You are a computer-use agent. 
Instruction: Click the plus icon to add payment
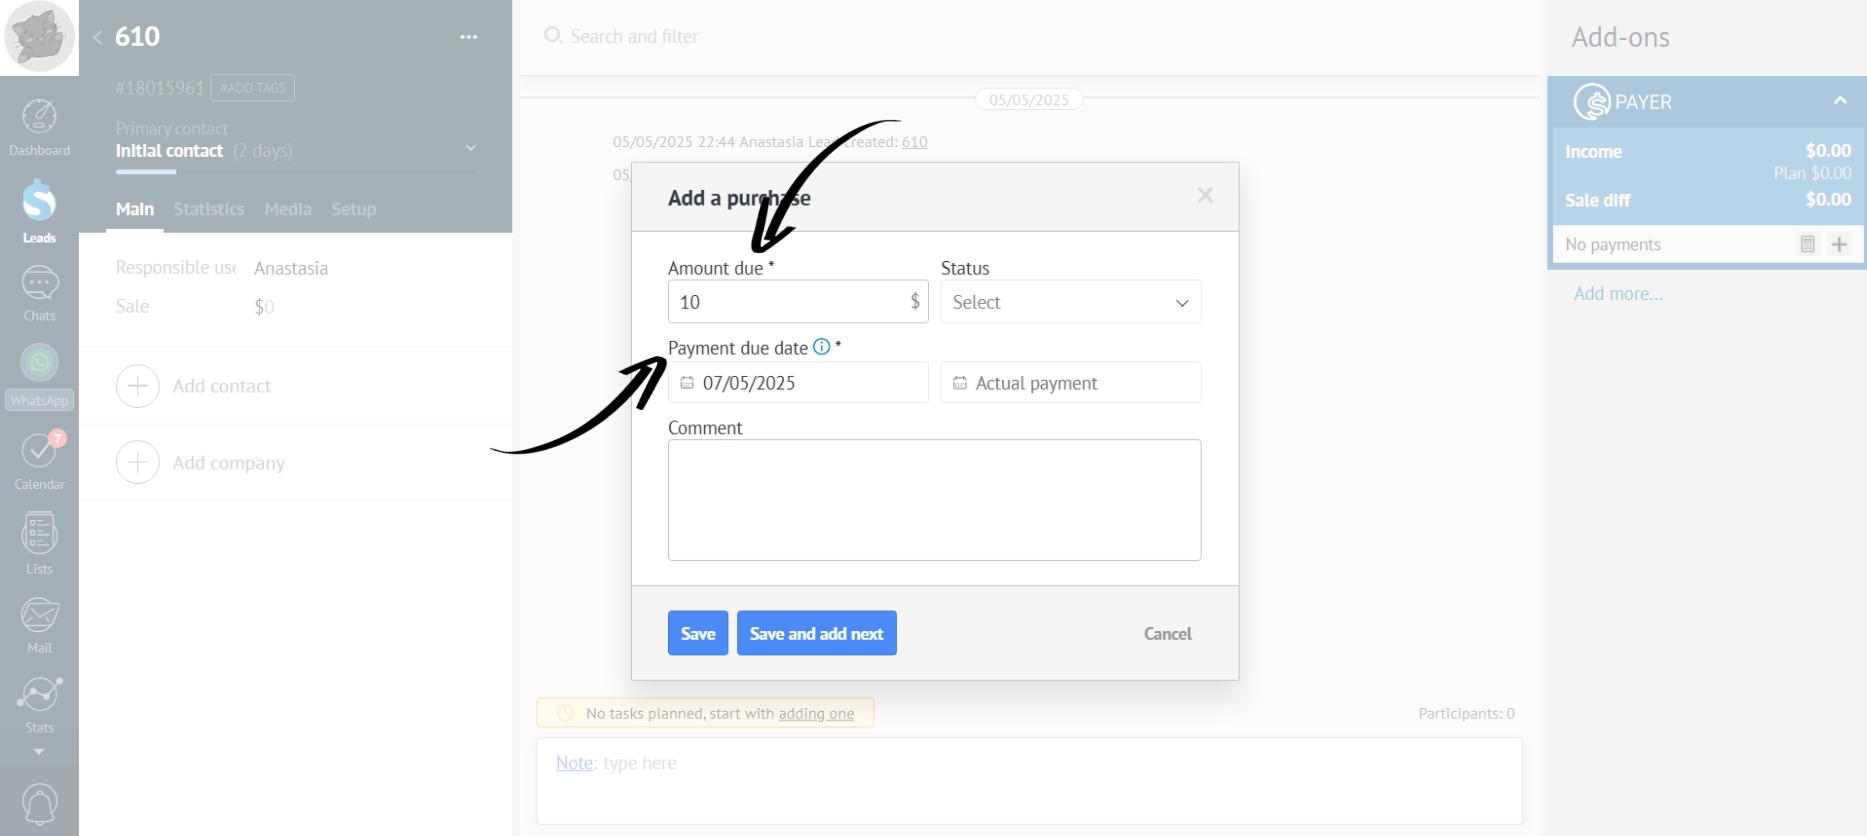tap(1839, 244)
